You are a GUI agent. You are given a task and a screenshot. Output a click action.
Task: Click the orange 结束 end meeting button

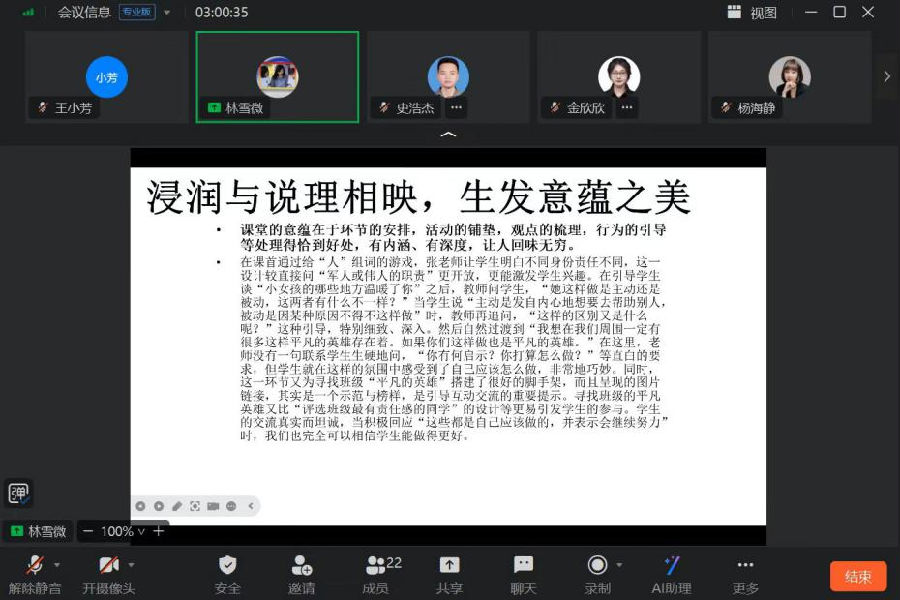click(857, 577)
